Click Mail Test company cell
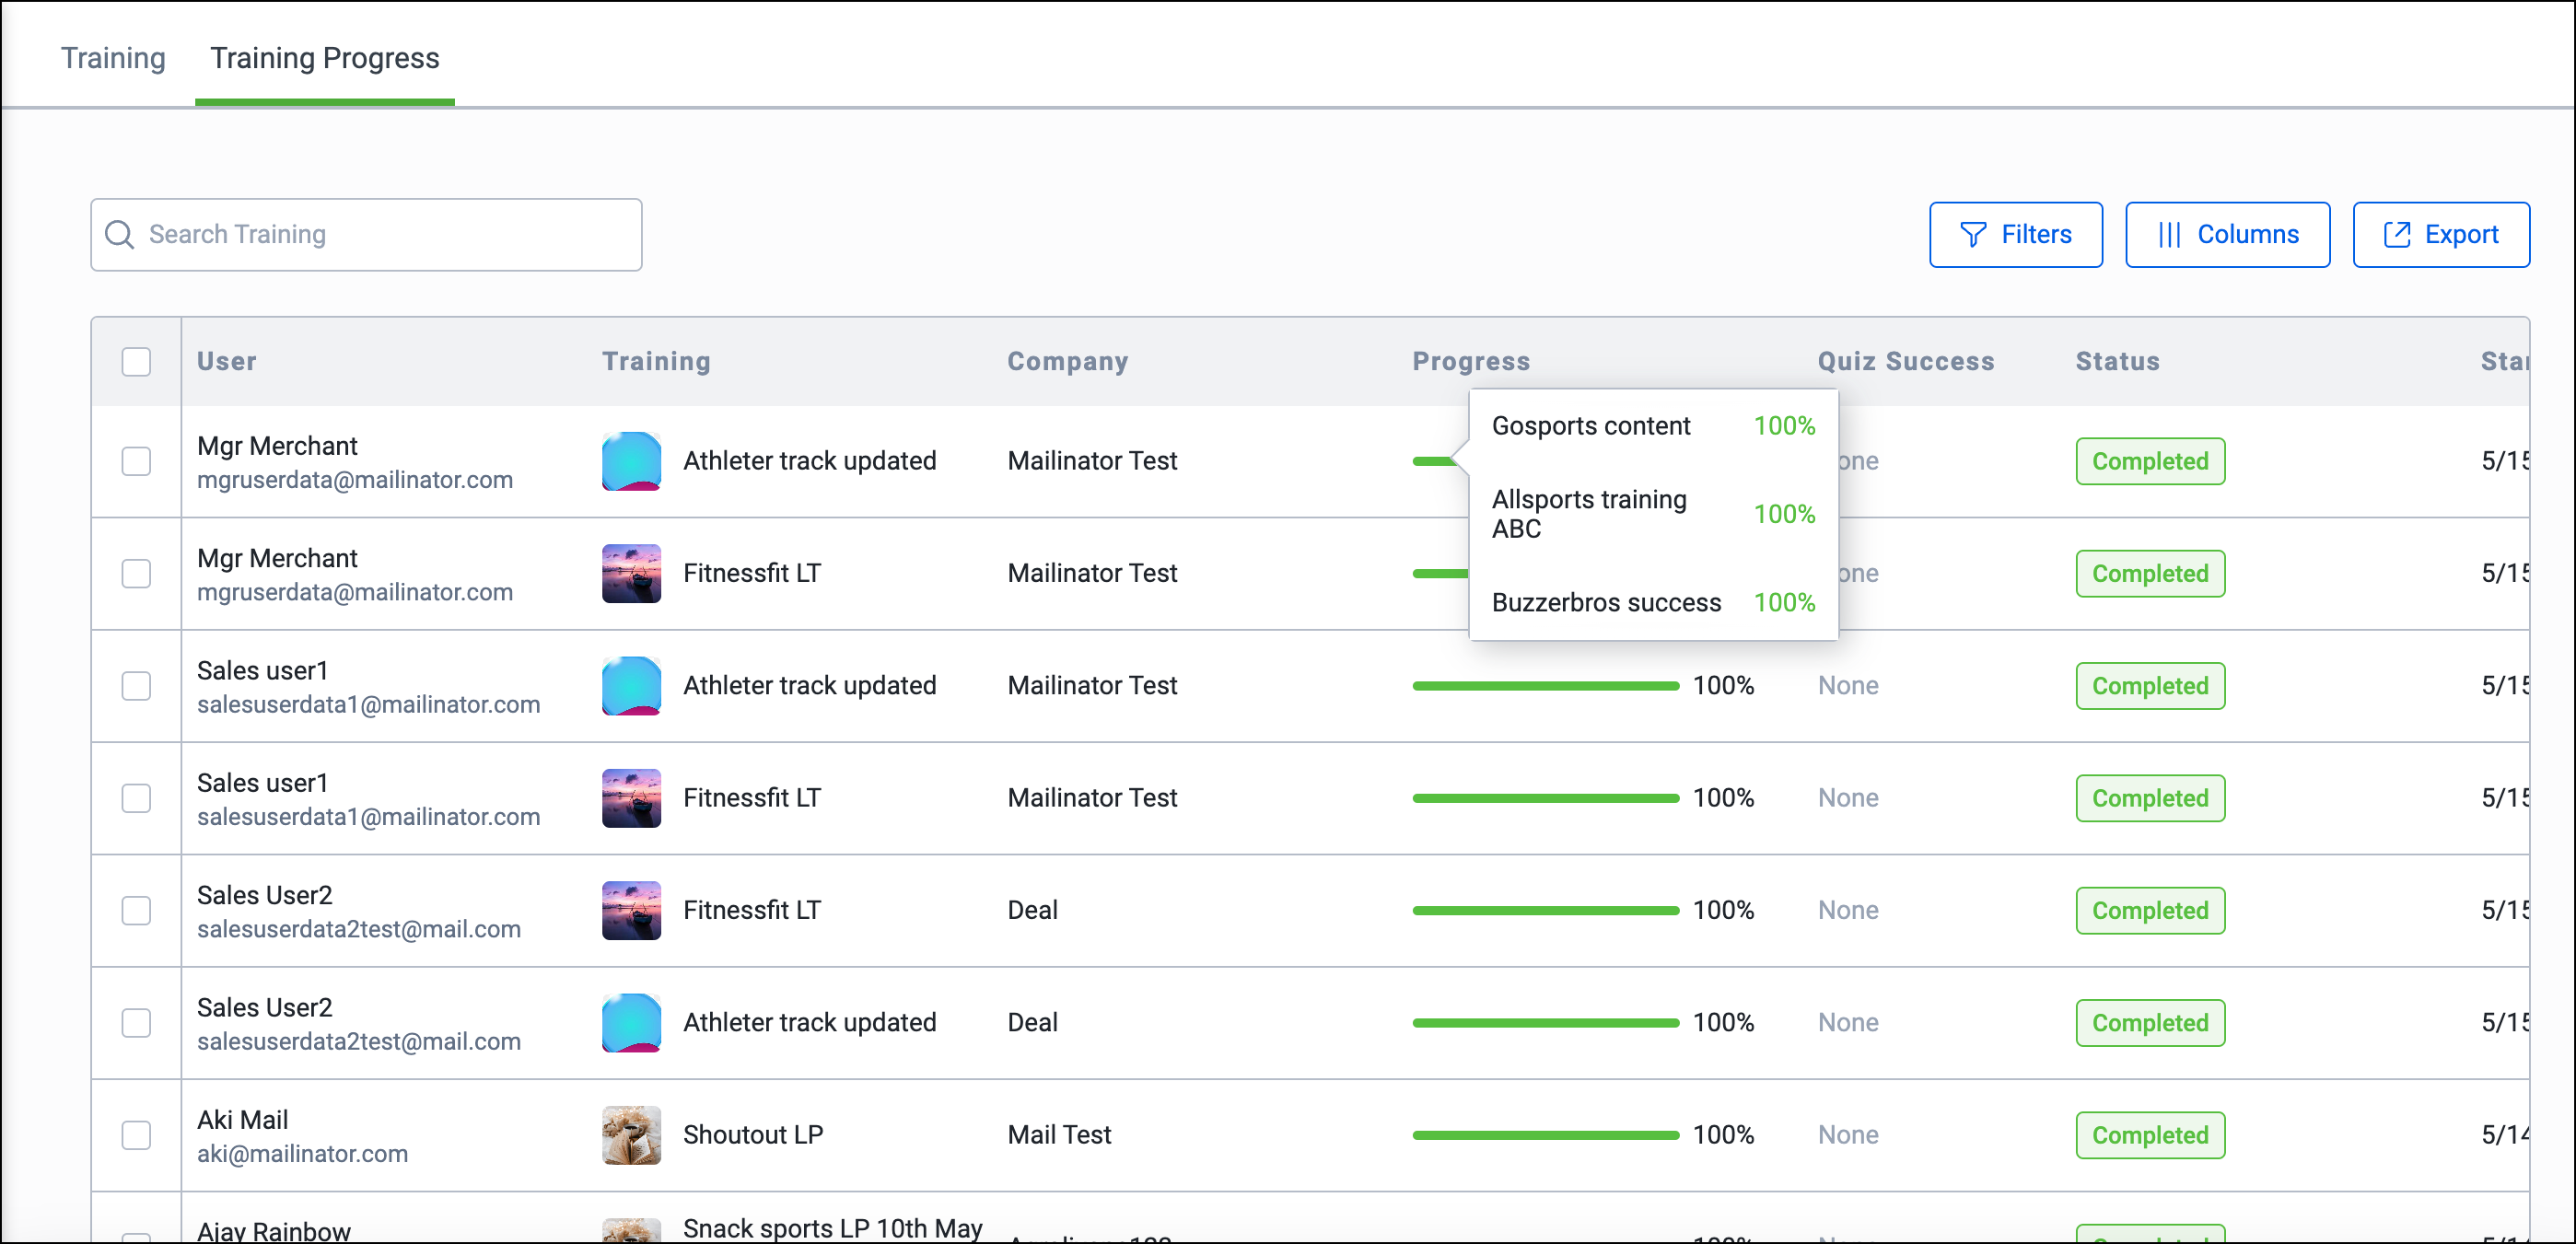2576x1244 pixels. pyautogui.click(x=1059, y=1135)
